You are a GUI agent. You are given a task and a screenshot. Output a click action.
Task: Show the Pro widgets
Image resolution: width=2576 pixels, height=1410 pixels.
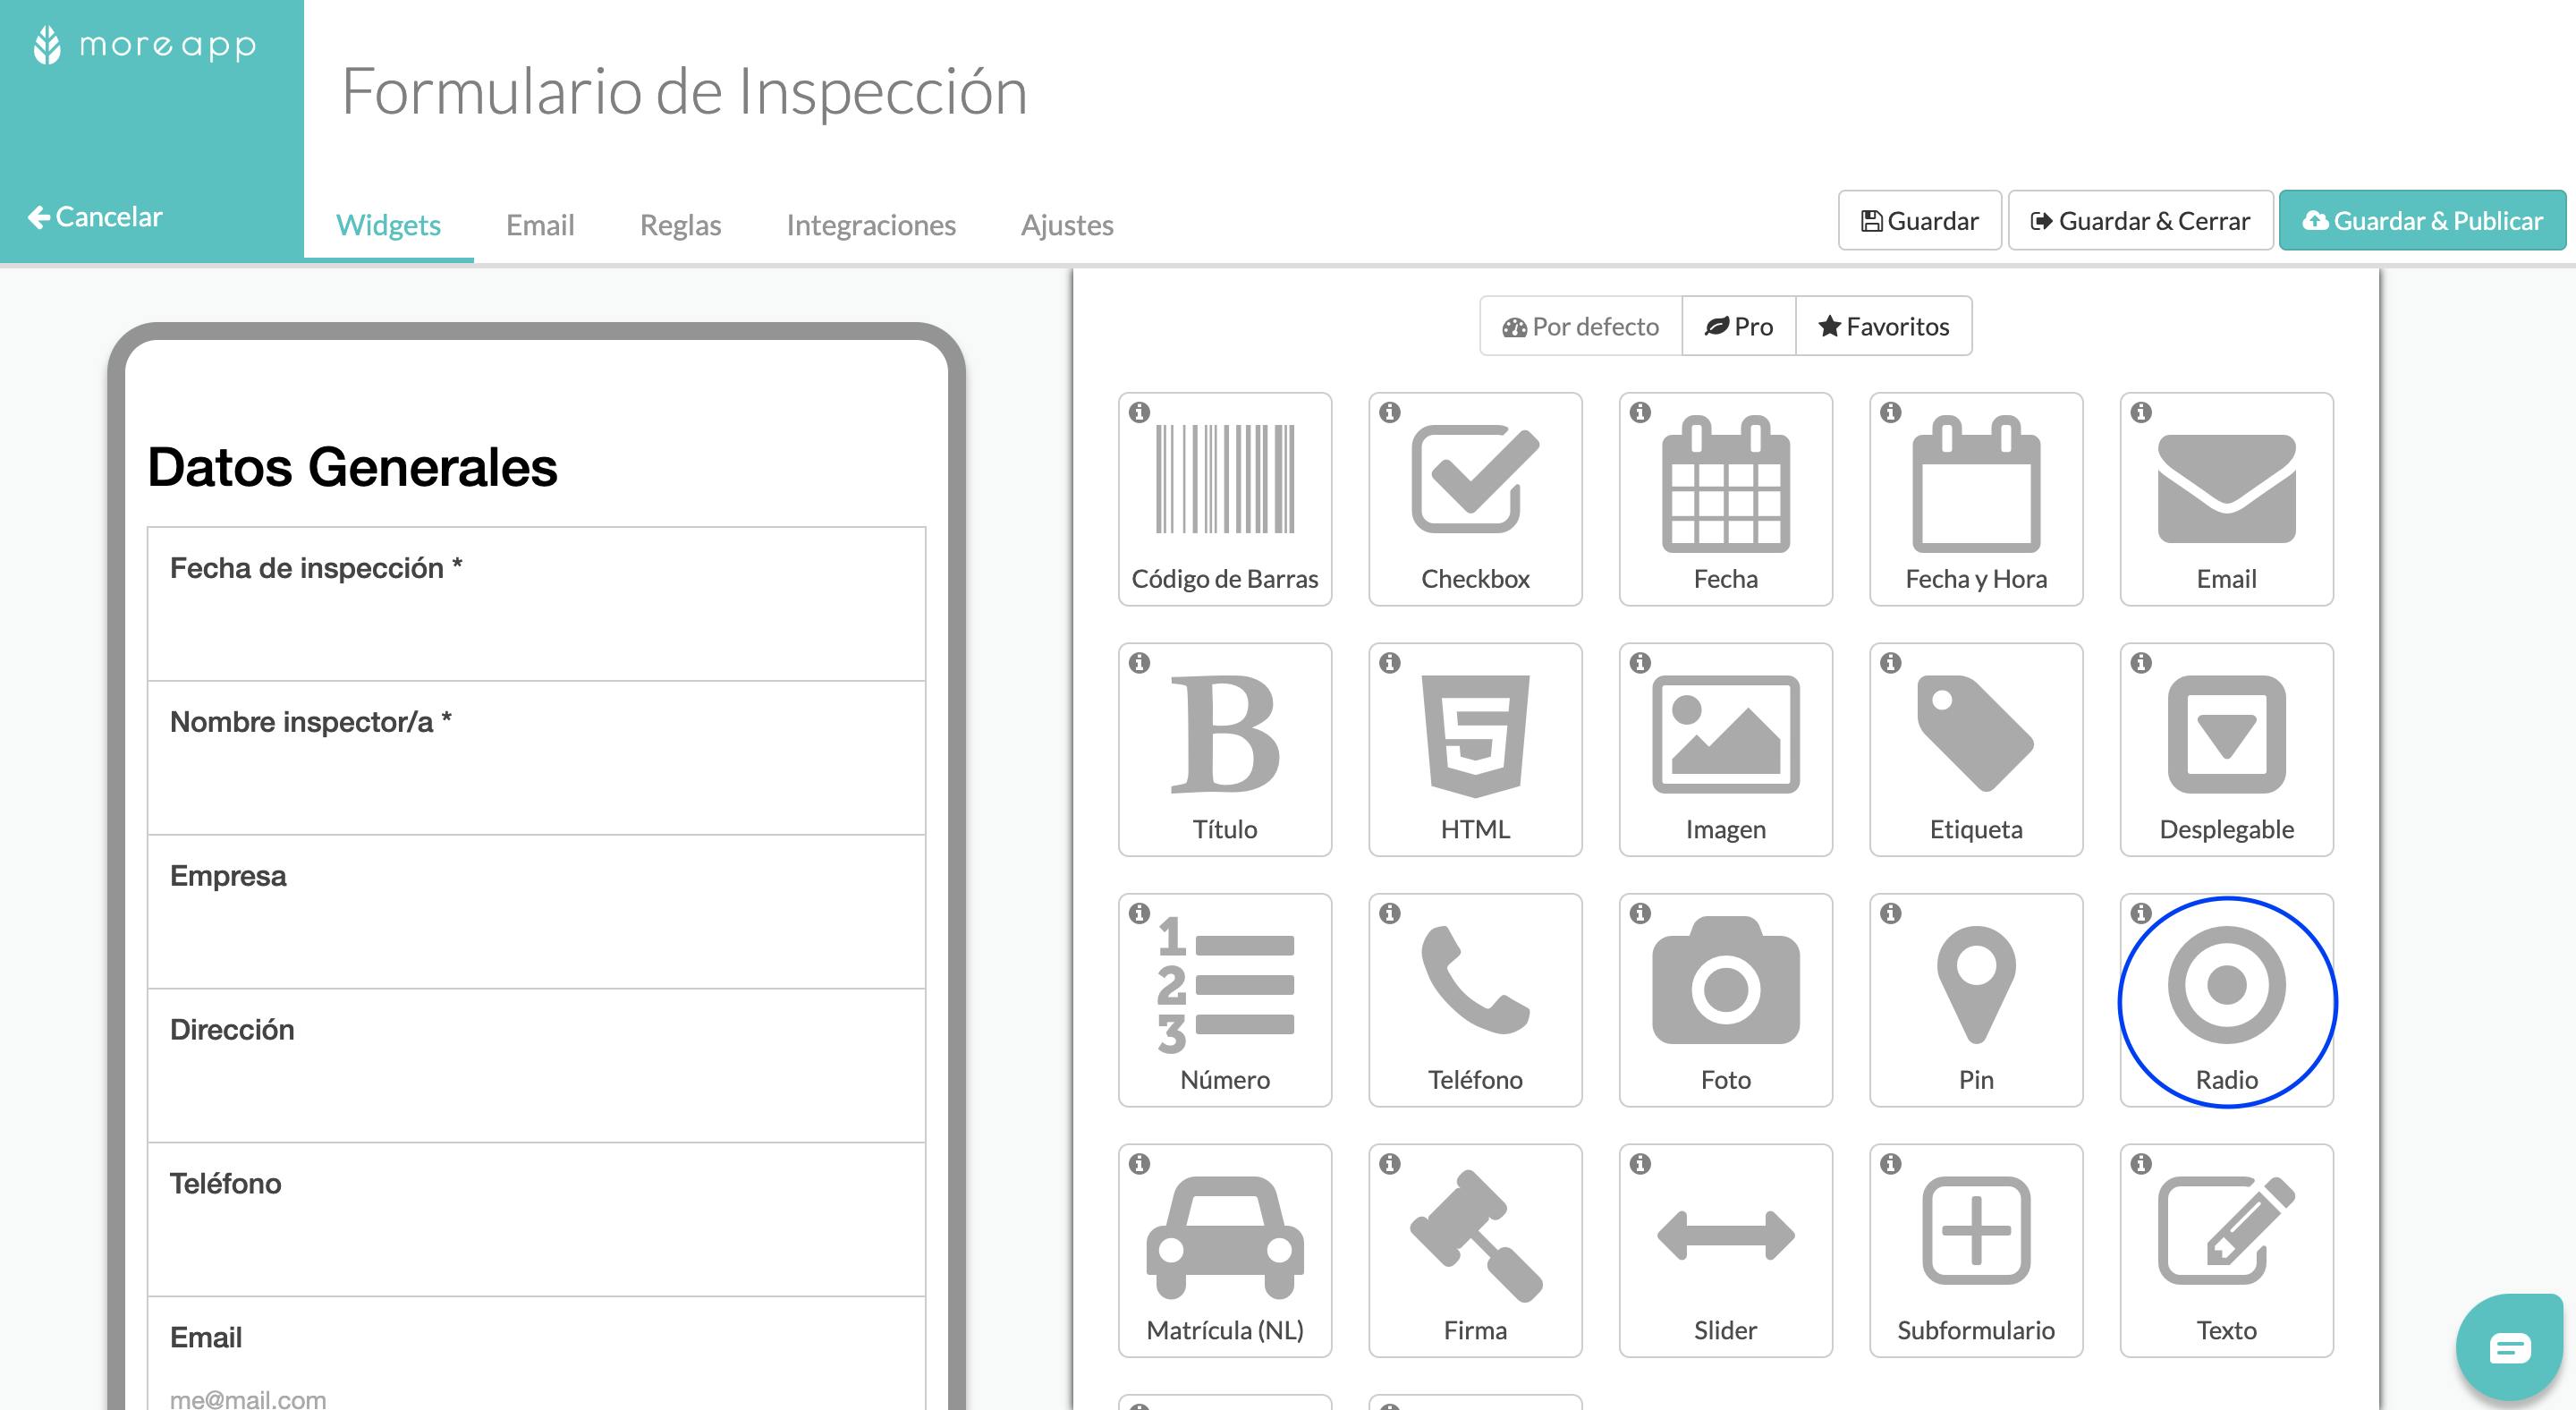[1739, 326]
